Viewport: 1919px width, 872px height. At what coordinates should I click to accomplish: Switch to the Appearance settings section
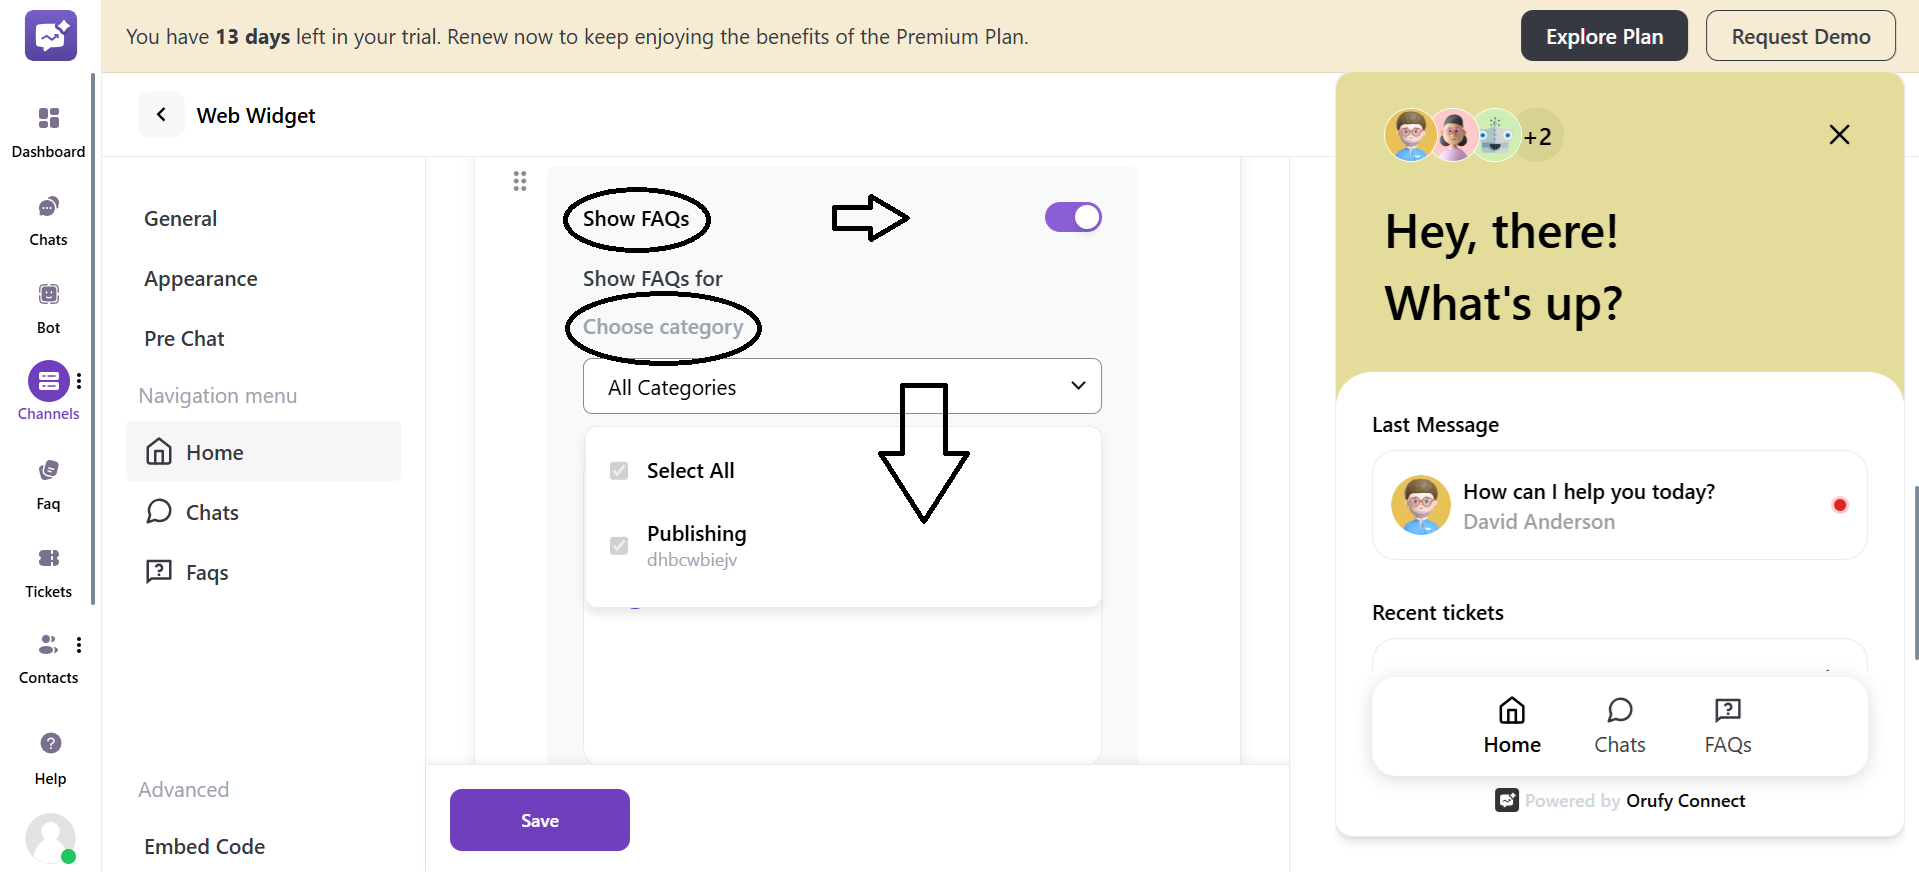[x=200, y=278]
